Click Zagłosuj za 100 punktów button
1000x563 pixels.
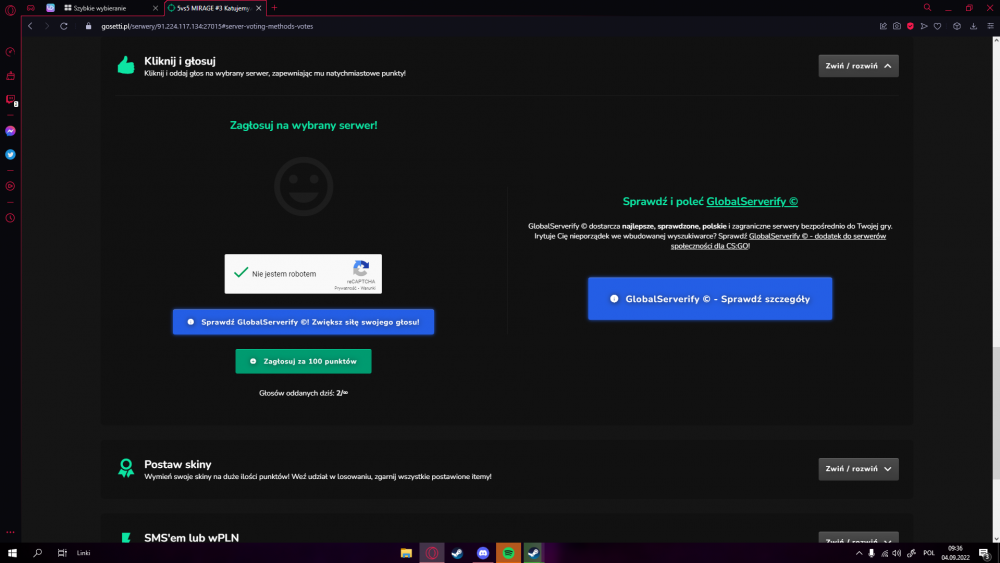coord(303,361)
